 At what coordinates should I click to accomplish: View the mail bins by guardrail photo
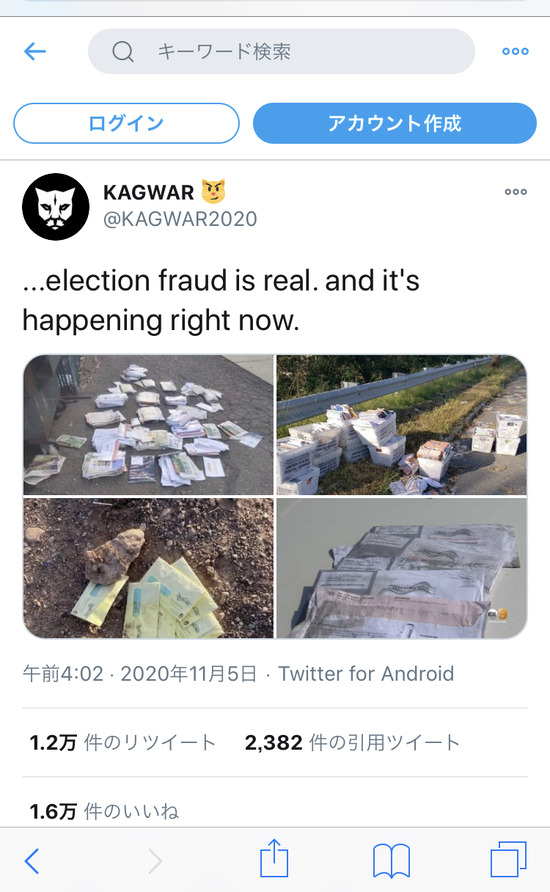pos(402,425)
